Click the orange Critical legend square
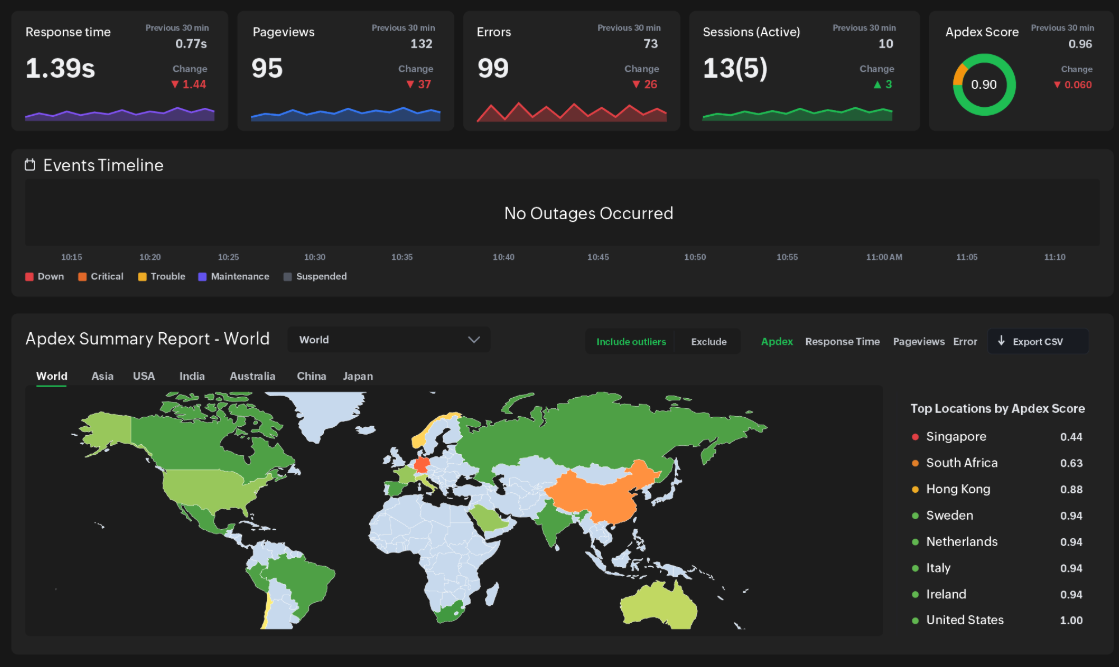This screenshot has height=667, width=1119. (82, 277)
